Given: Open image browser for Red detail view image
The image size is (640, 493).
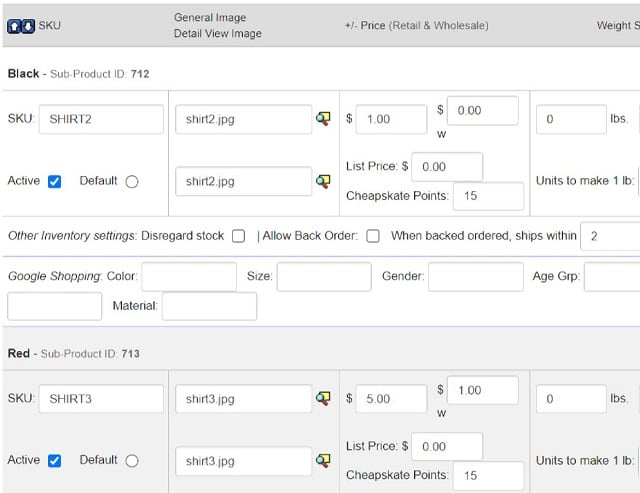Looking at the screenshot, I should point(323,460).
